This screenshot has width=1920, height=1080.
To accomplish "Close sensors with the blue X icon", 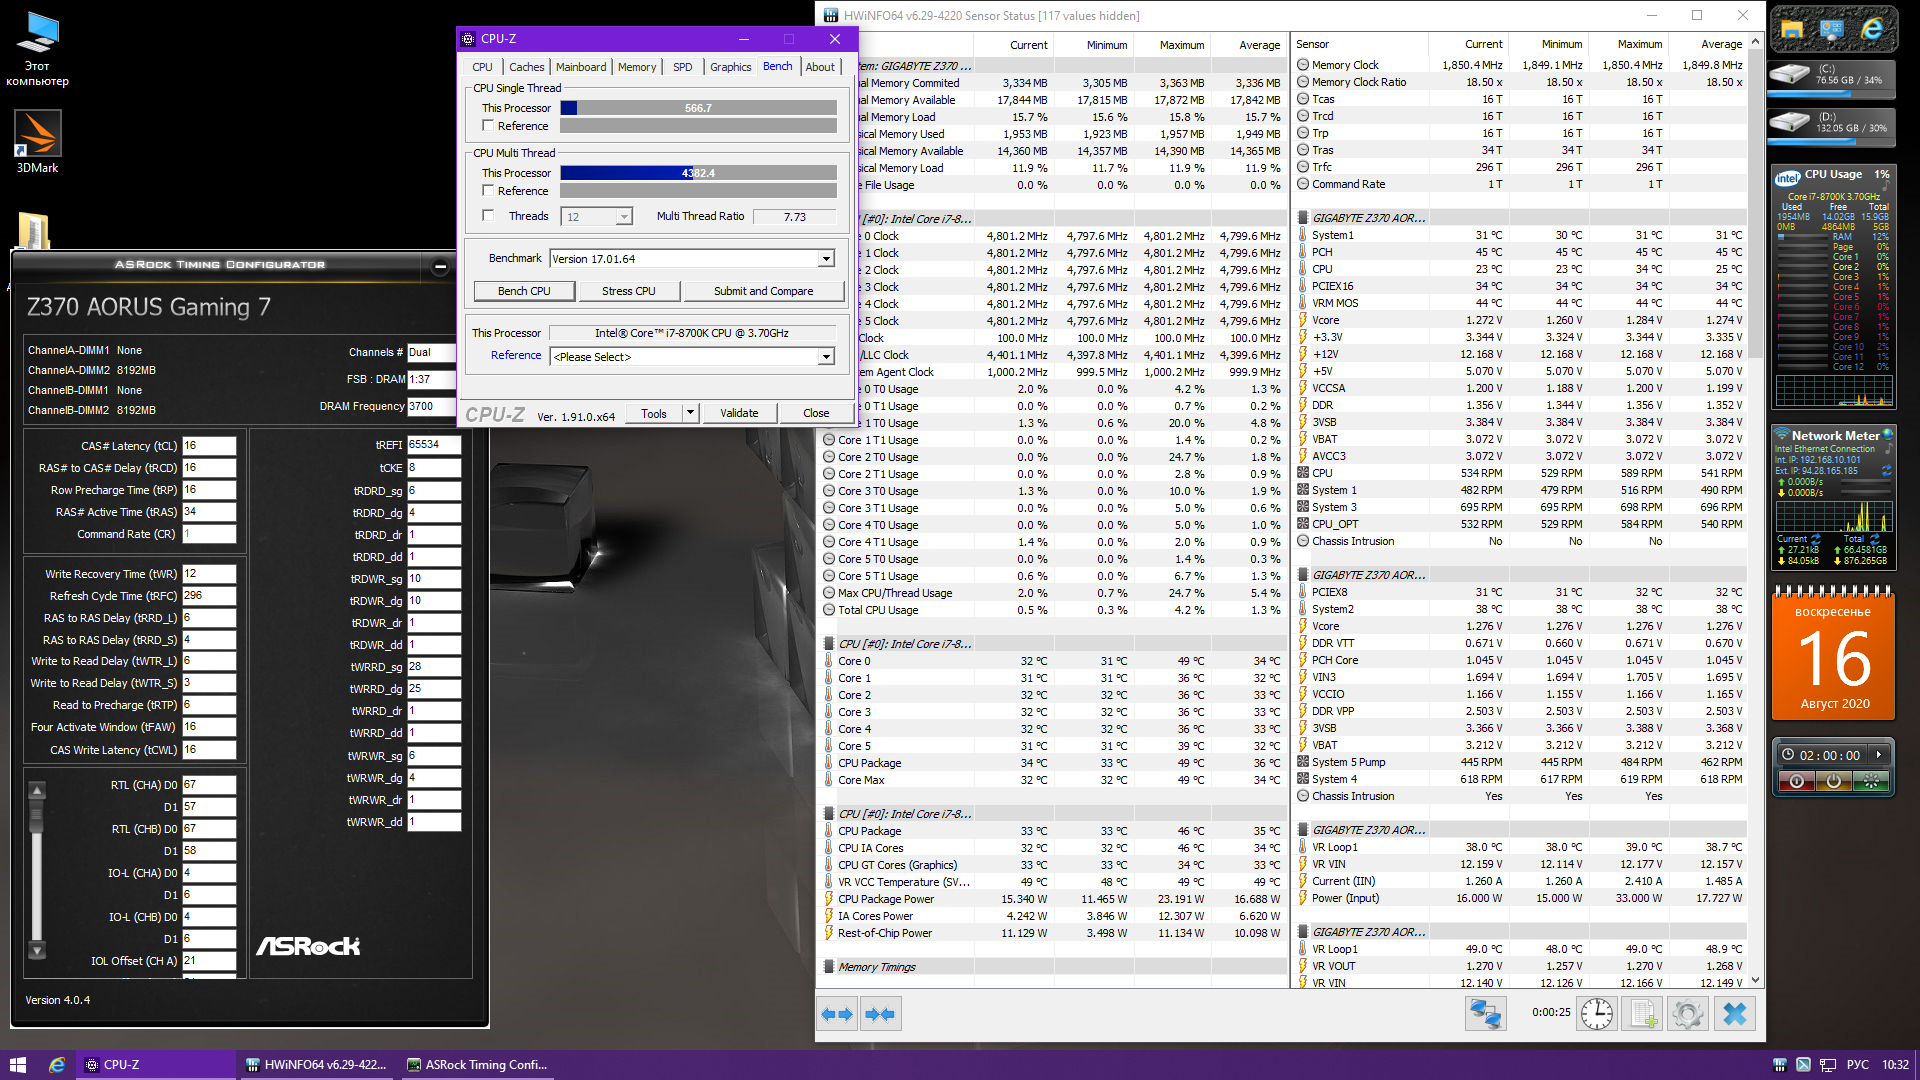I will click(x=1735, y=1014).
